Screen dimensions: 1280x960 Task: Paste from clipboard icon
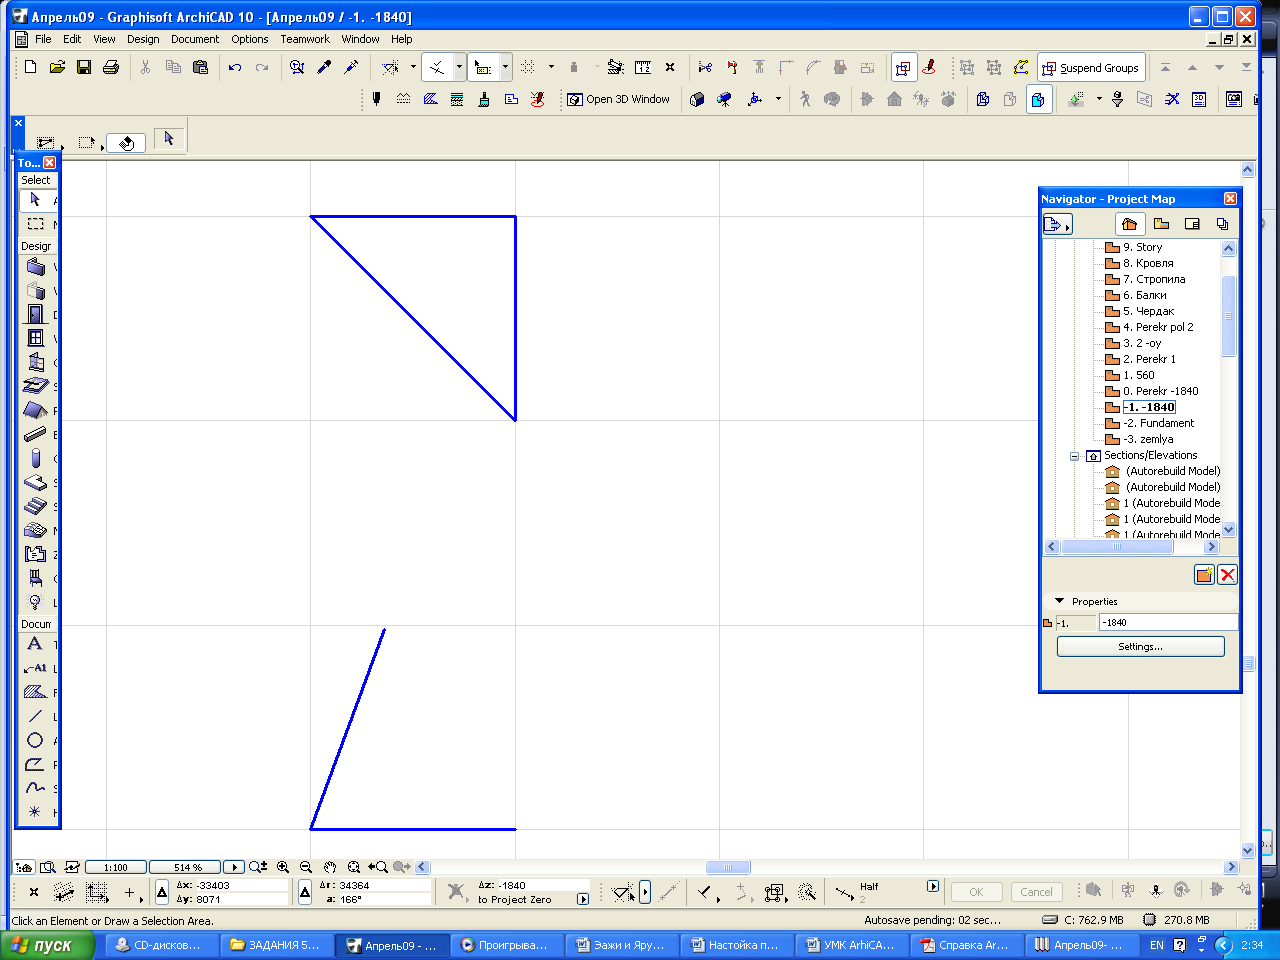[200, 67]
